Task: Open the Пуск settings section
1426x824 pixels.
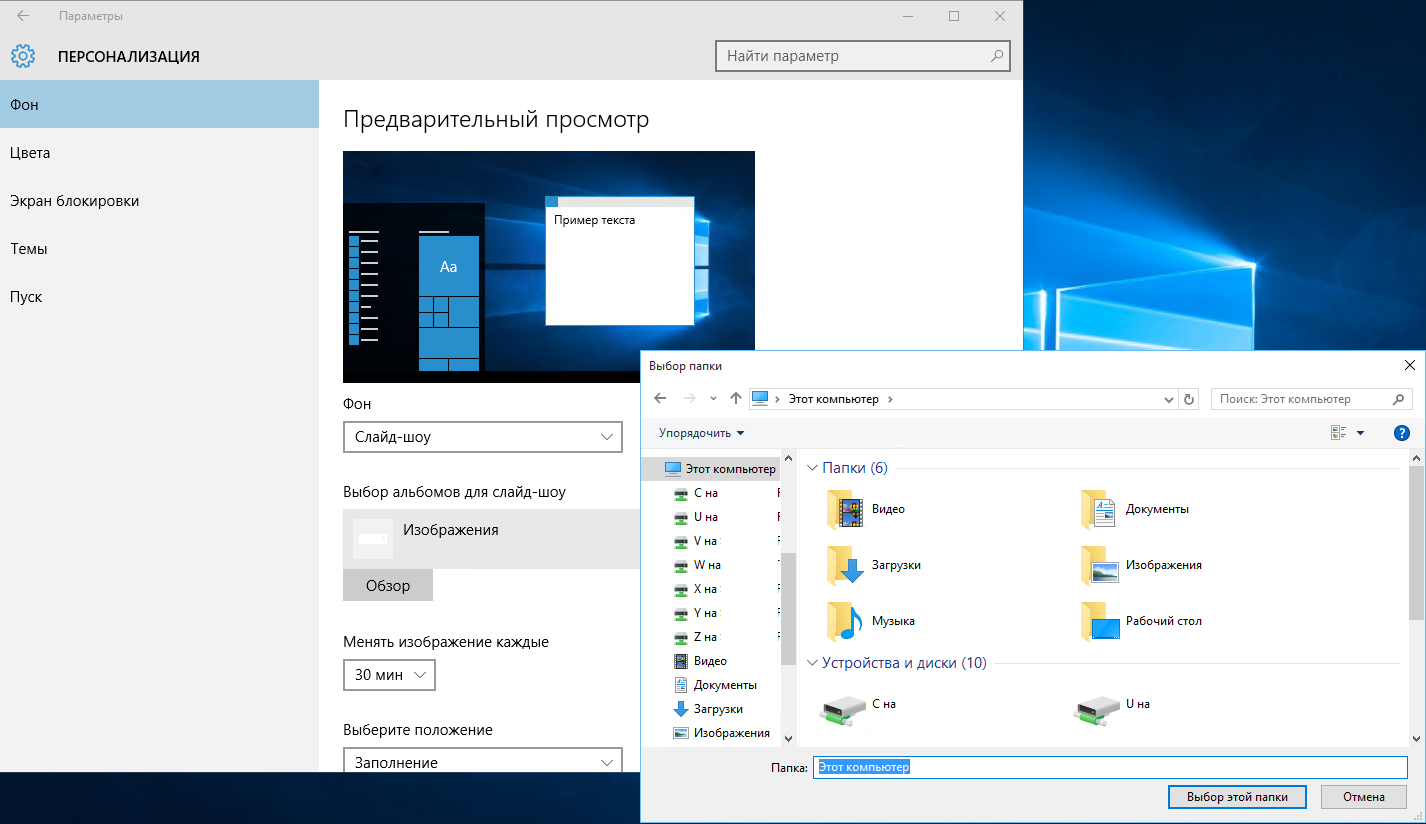Action: click(159, 296)
